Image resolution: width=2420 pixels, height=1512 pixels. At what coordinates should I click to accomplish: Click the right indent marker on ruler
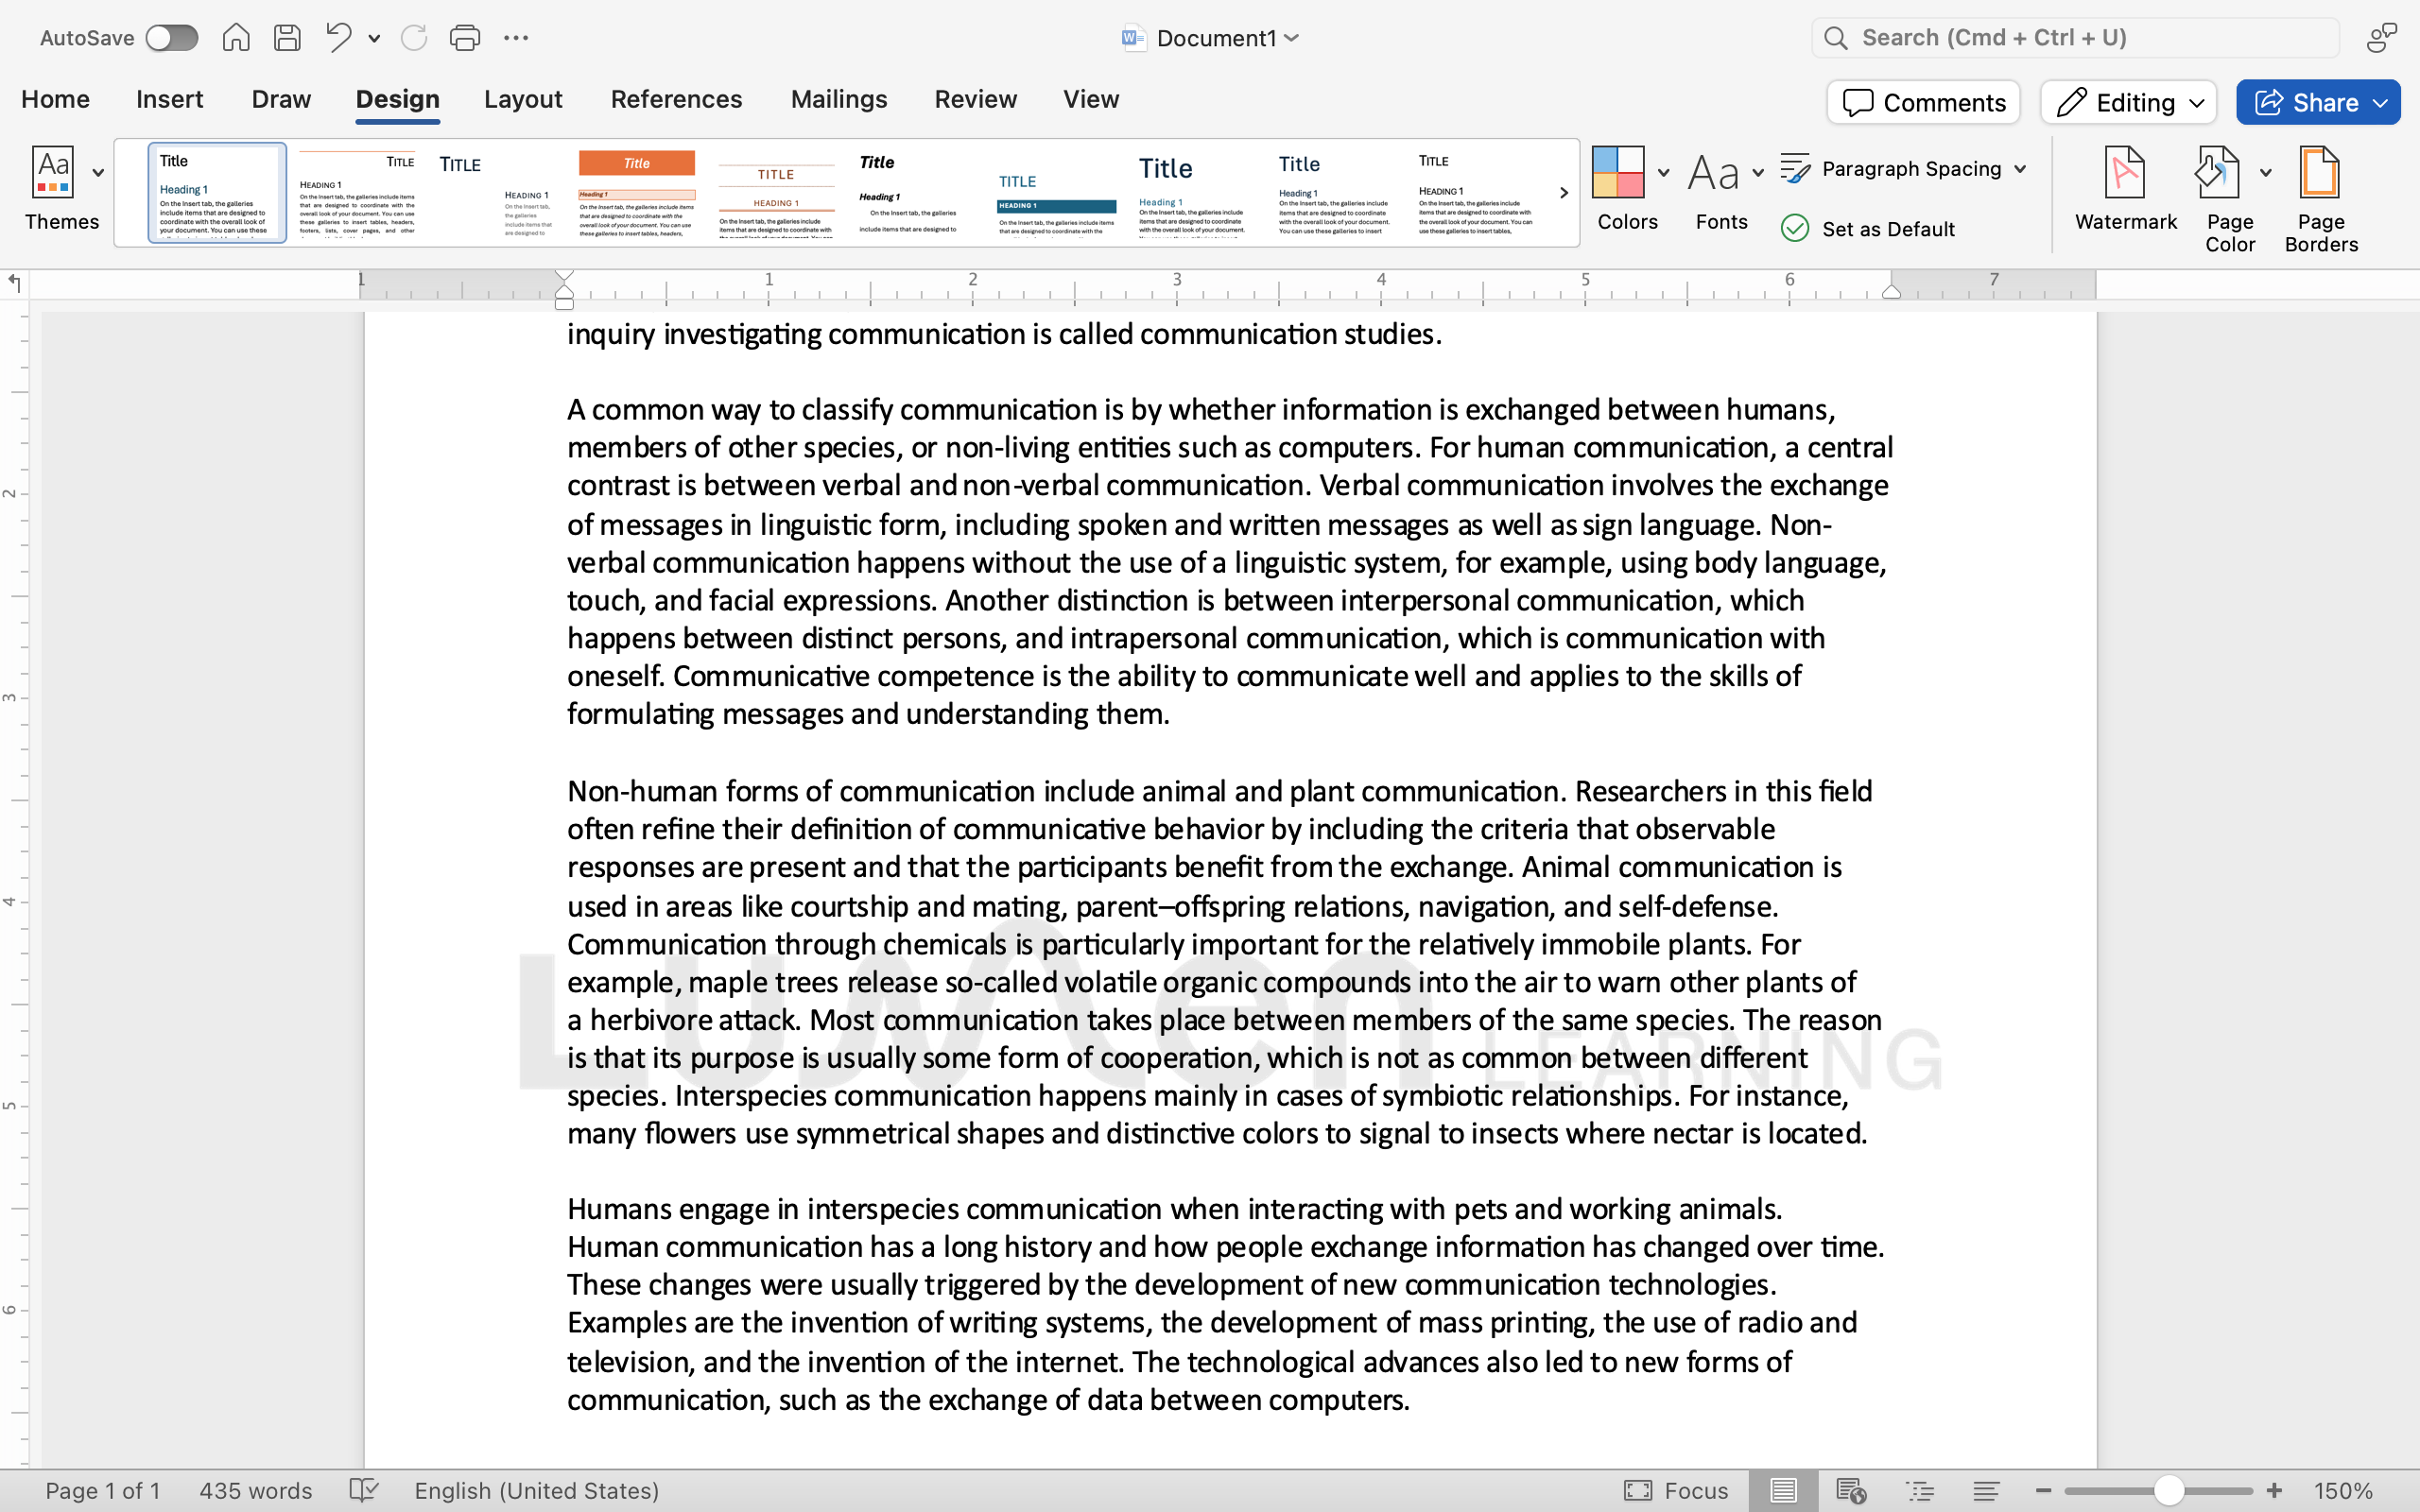pyautogui.click(x=1891, y=291)
